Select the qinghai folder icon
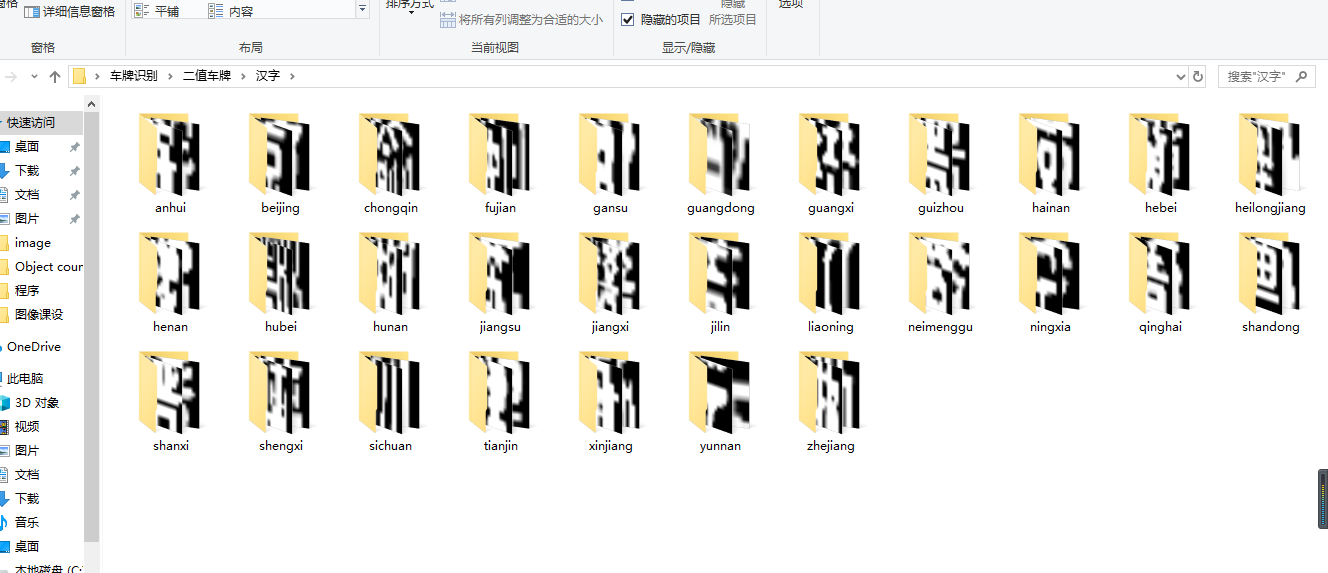The width and height of the screenshot is (1328, 573). point(1160,274)
